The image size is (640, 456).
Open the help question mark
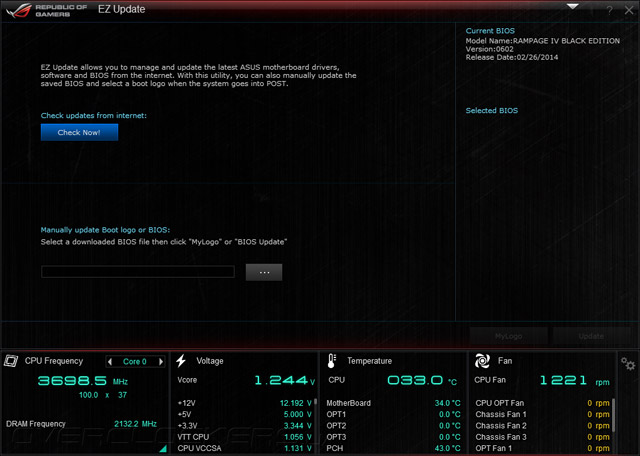click(609, 11)
